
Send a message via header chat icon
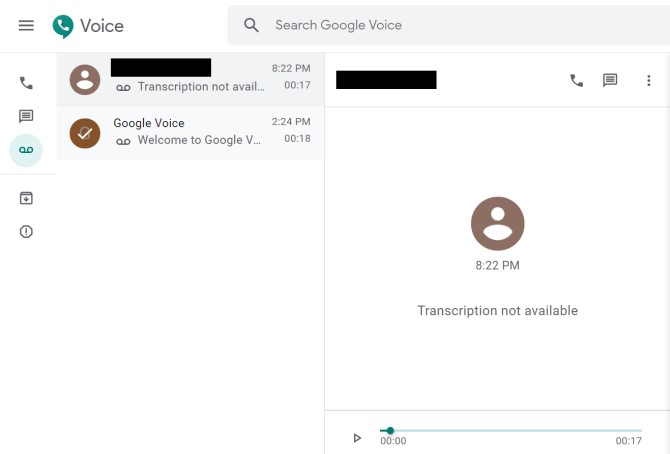tap(610, 81)
